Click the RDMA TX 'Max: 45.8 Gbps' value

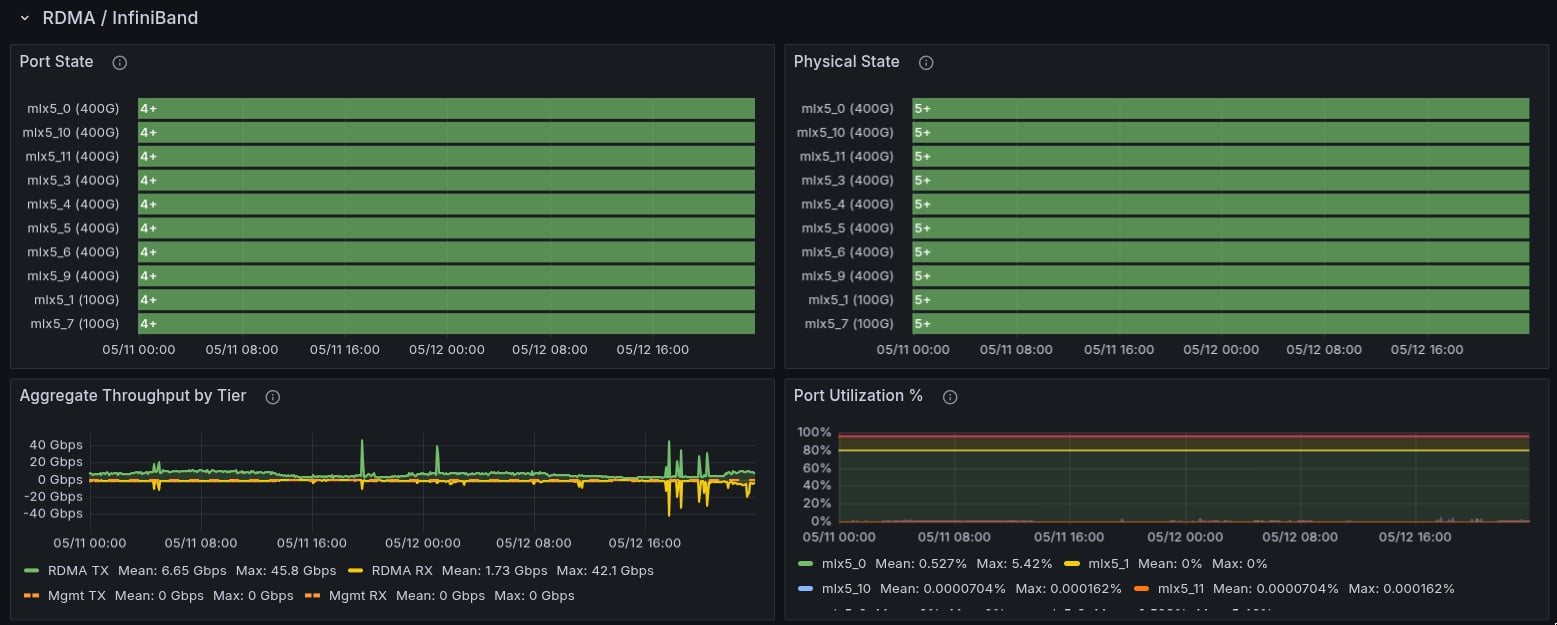pyautogui.click(x=286, y=571)
